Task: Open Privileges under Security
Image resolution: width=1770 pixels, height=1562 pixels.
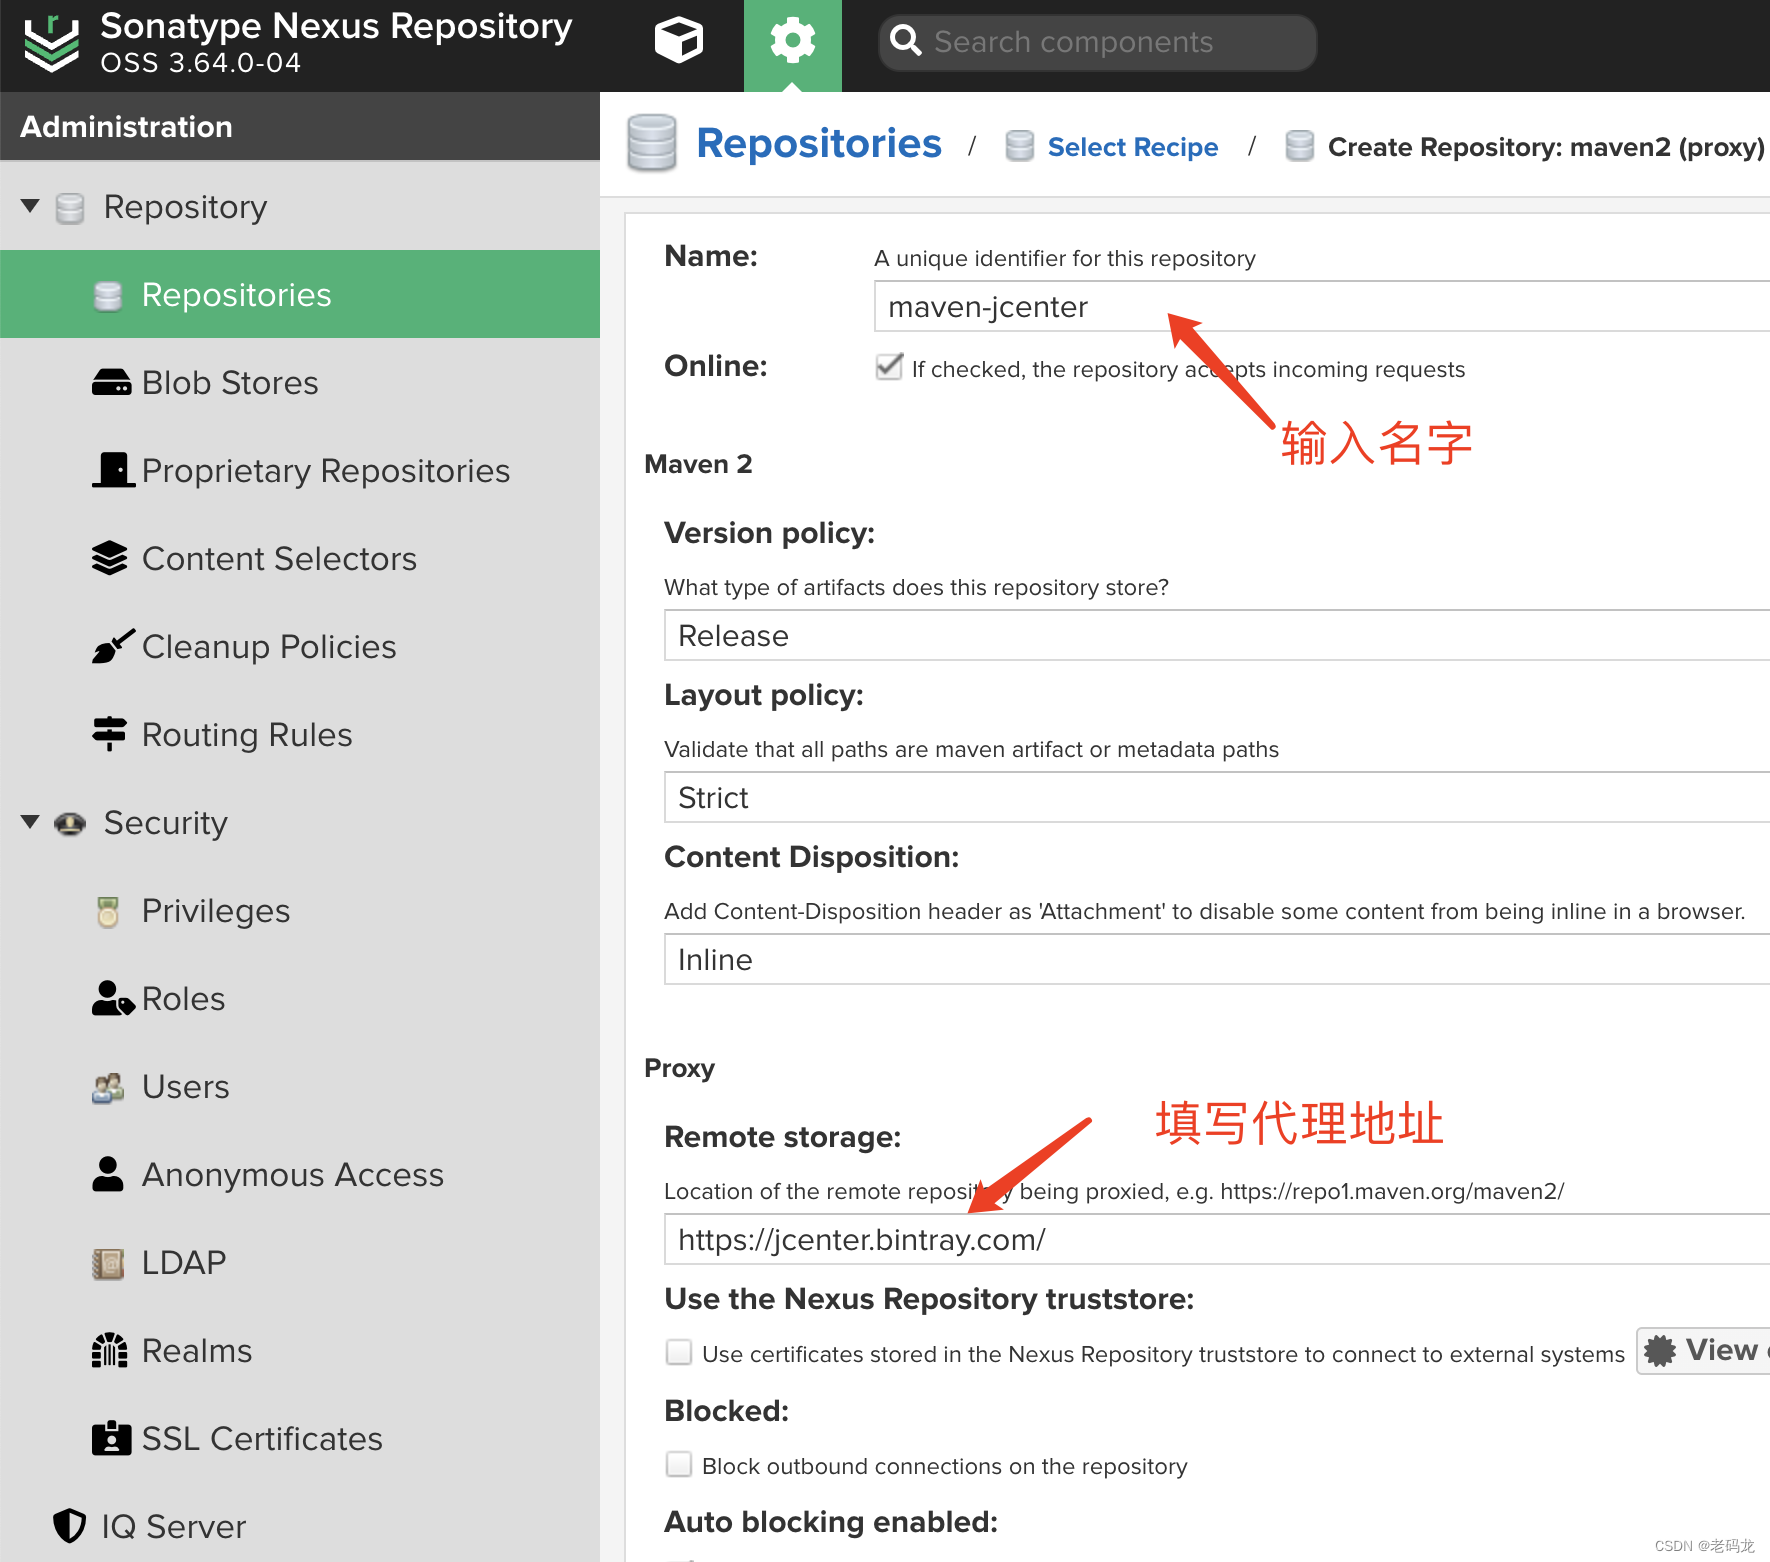Action: [300, 910]
